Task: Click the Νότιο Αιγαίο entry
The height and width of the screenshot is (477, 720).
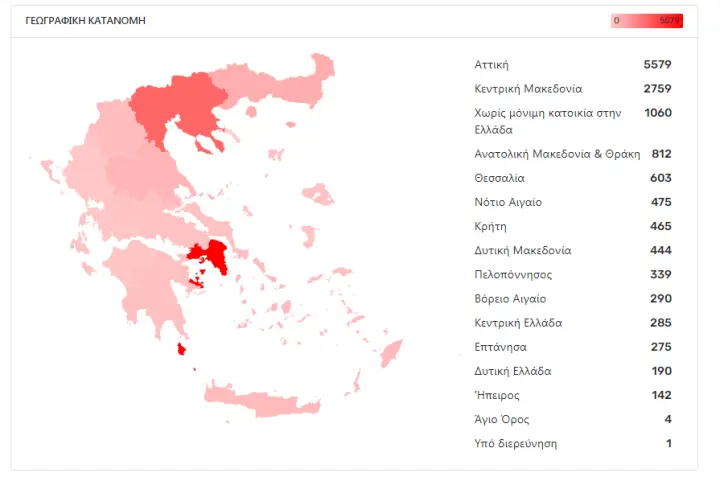Action: point(573,202)
